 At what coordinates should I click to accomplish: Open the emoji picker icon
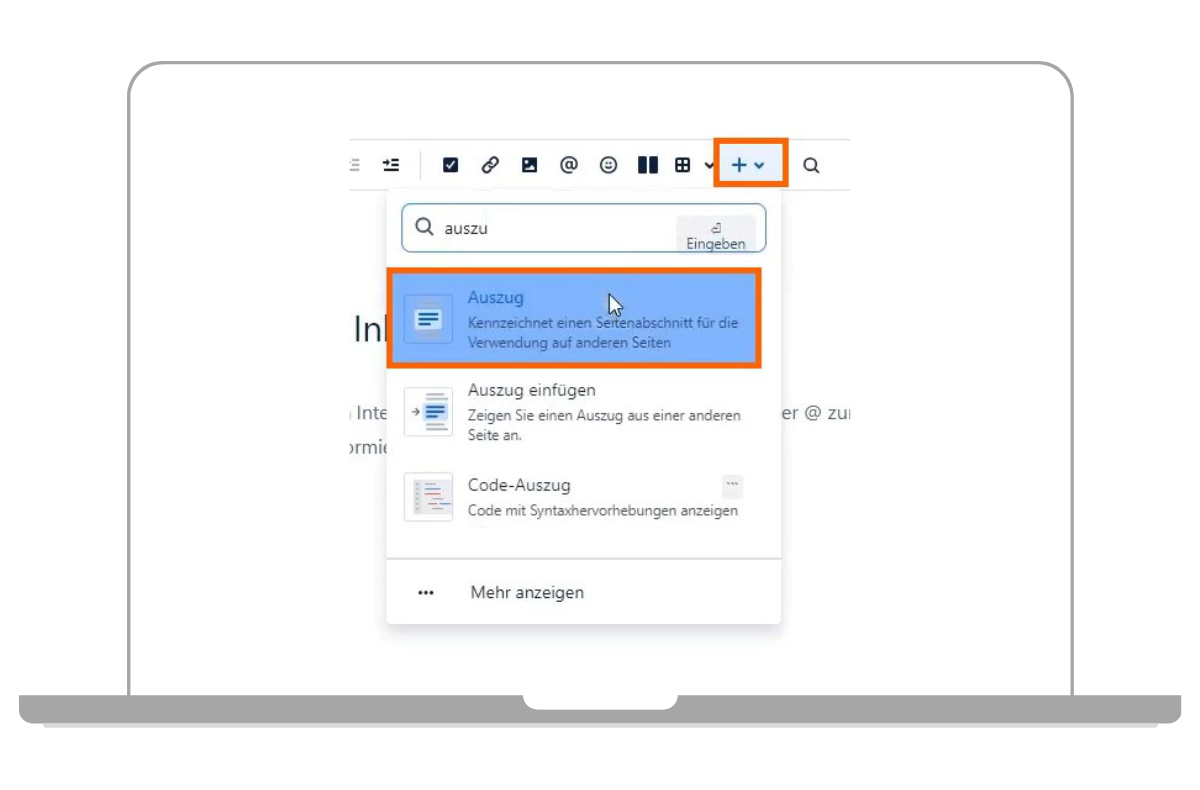608,165
